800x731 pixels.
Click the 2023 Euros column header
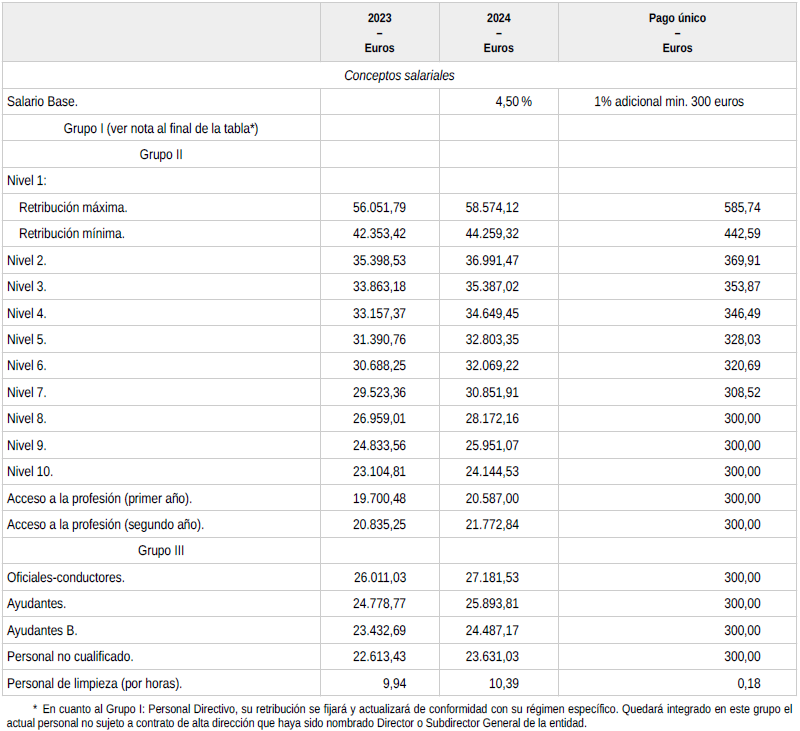(380, 33)
